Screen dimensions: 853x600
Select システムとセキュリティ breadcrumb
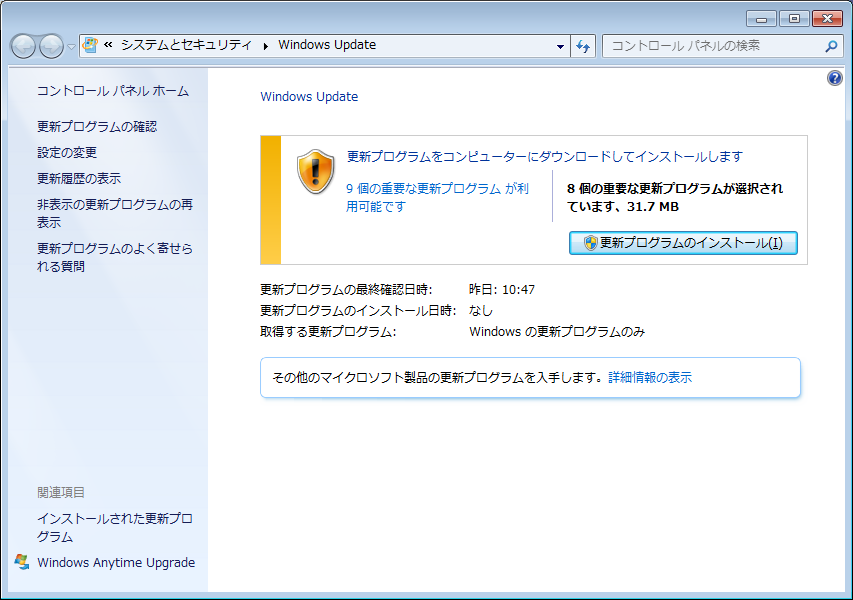(186, 45)
